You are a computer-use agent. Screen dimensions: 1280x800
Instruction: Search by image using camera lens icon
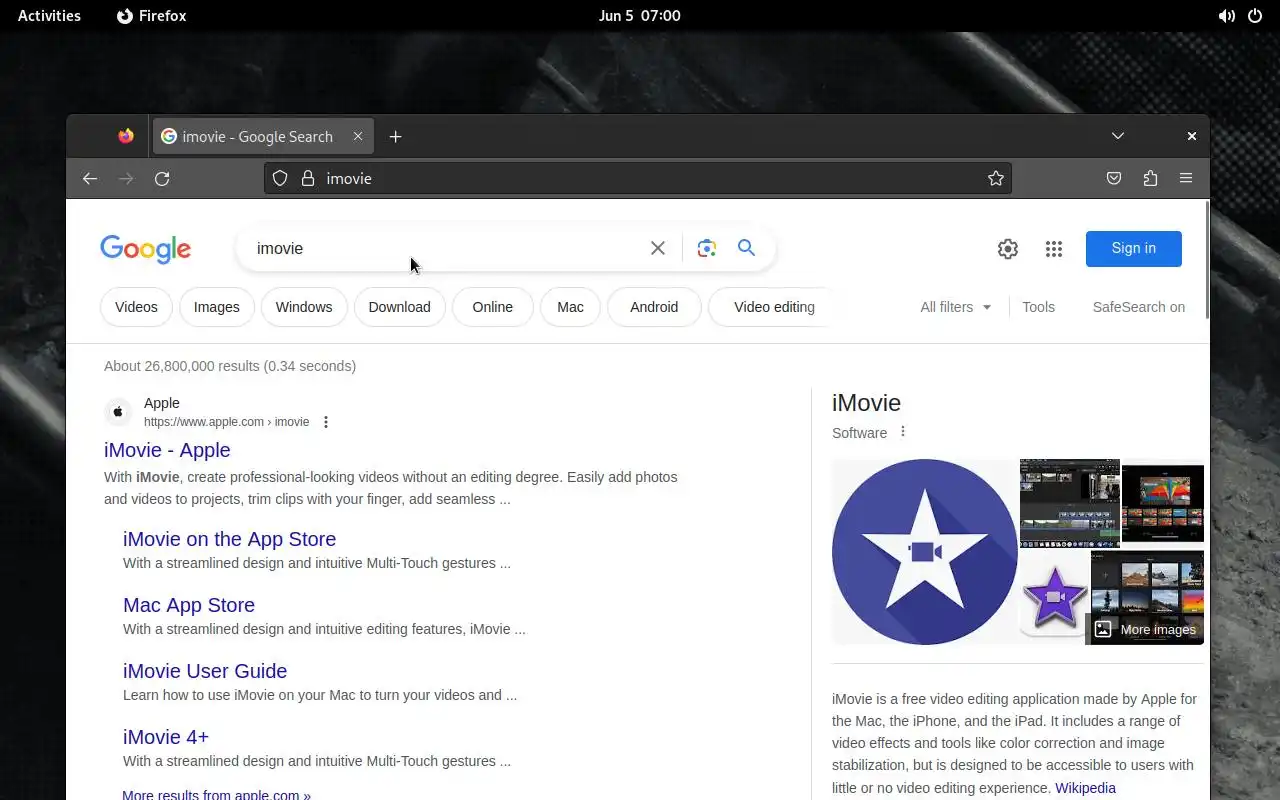[706, 248]
